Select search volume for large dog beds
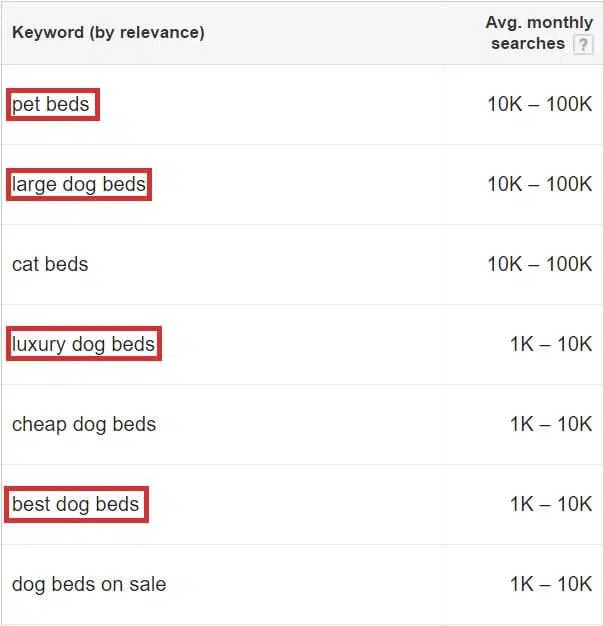 click(539, 184)
